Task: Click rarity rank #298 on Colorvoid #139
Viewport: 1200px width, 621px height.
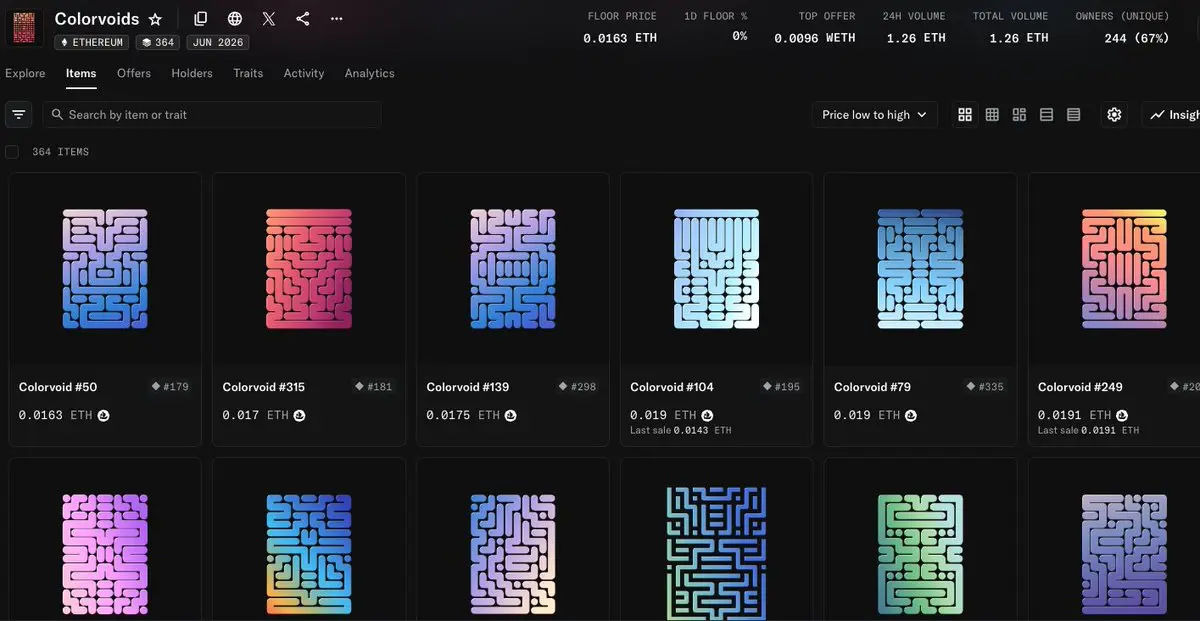Action: tap(577, 387)
